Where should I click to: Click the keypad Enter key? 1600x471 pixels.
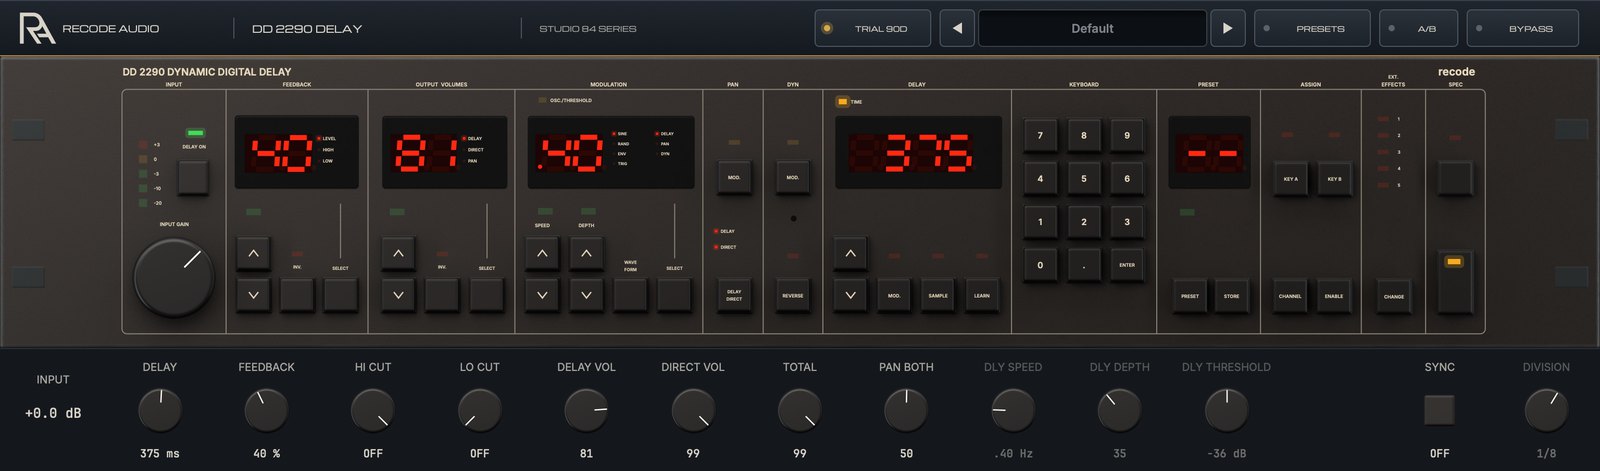[1127, 265]
